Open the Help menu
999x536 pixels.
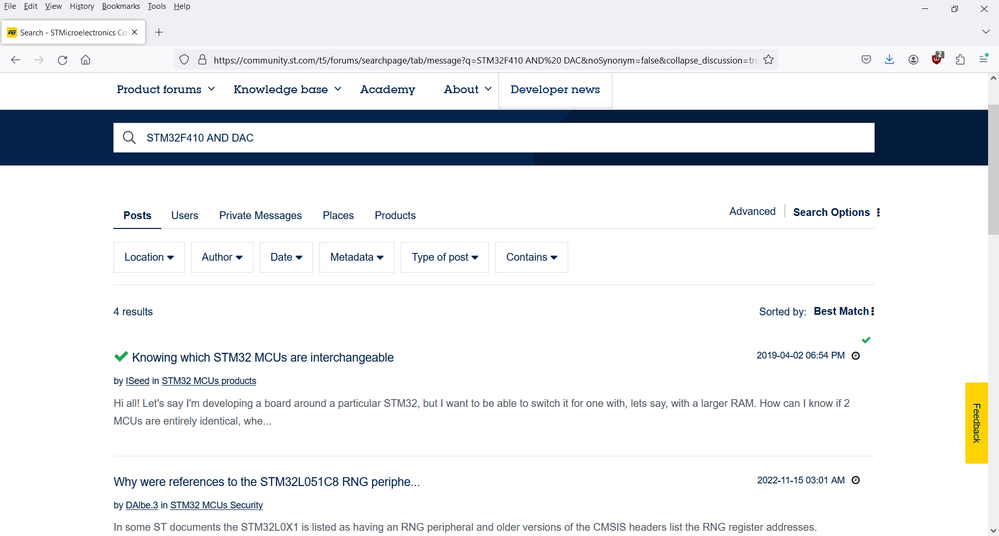coord(182,6)
